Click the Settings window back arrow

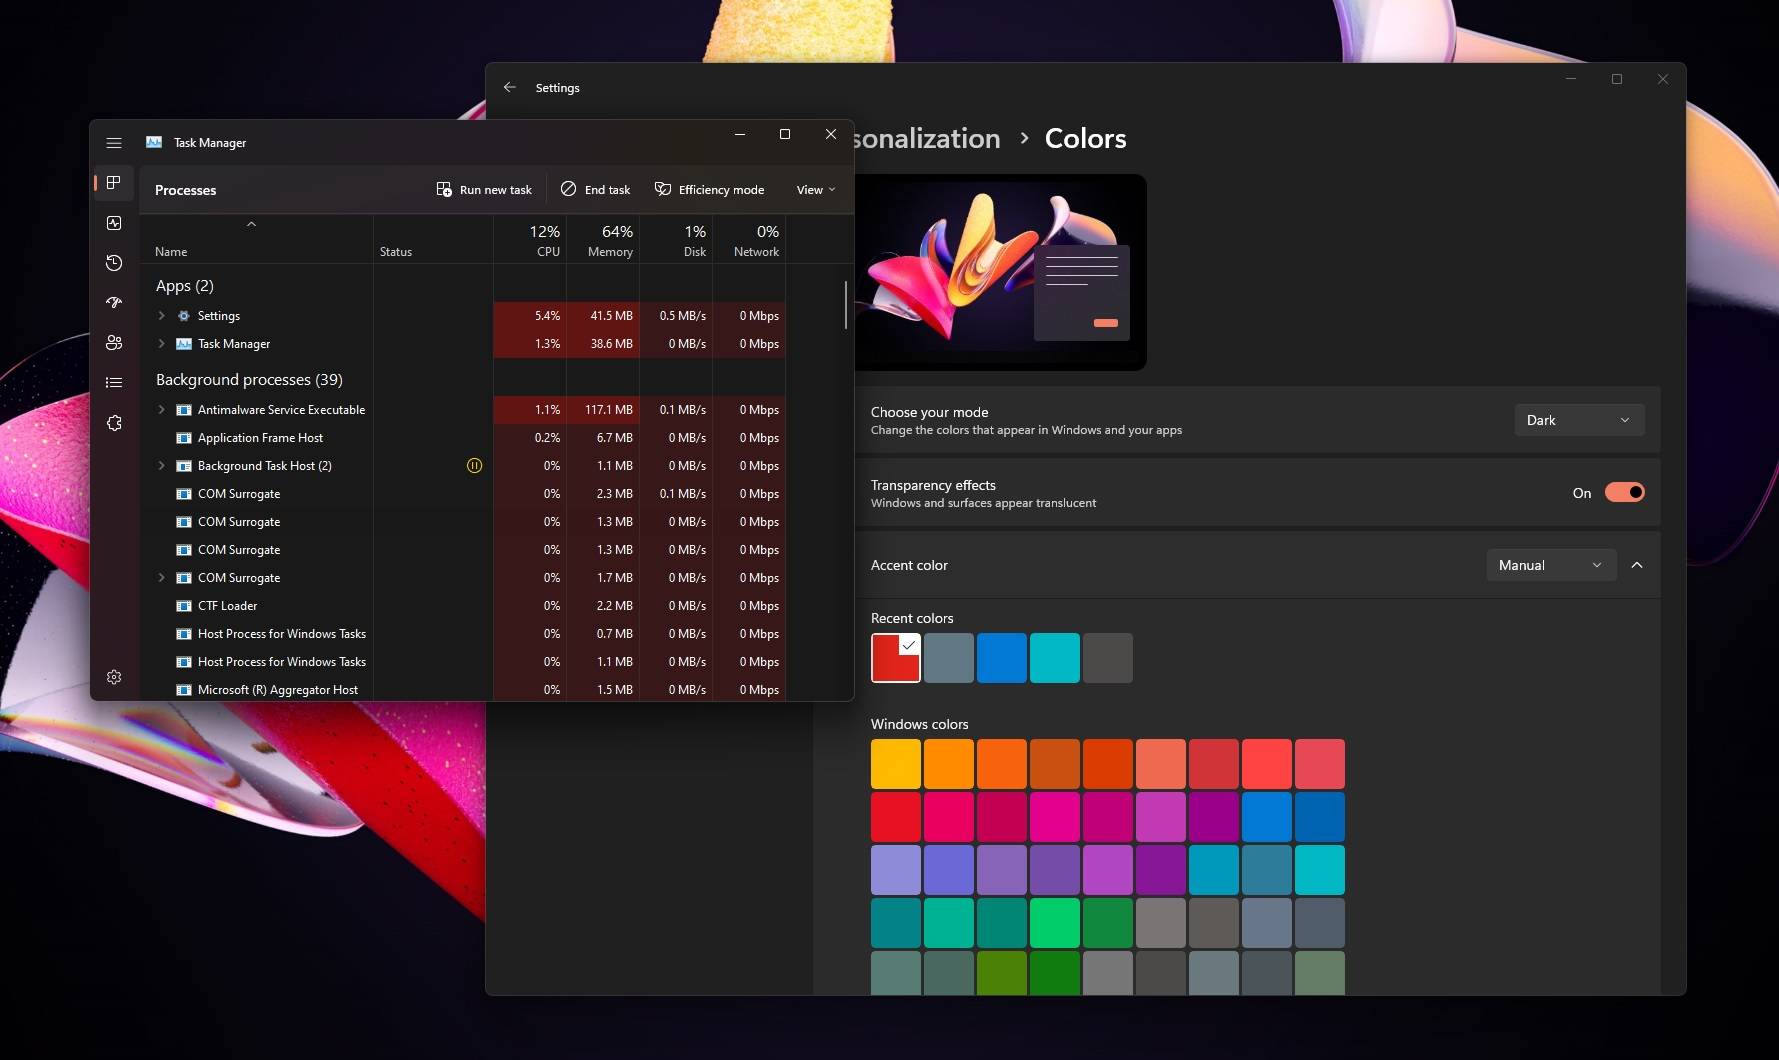point(510,88)
